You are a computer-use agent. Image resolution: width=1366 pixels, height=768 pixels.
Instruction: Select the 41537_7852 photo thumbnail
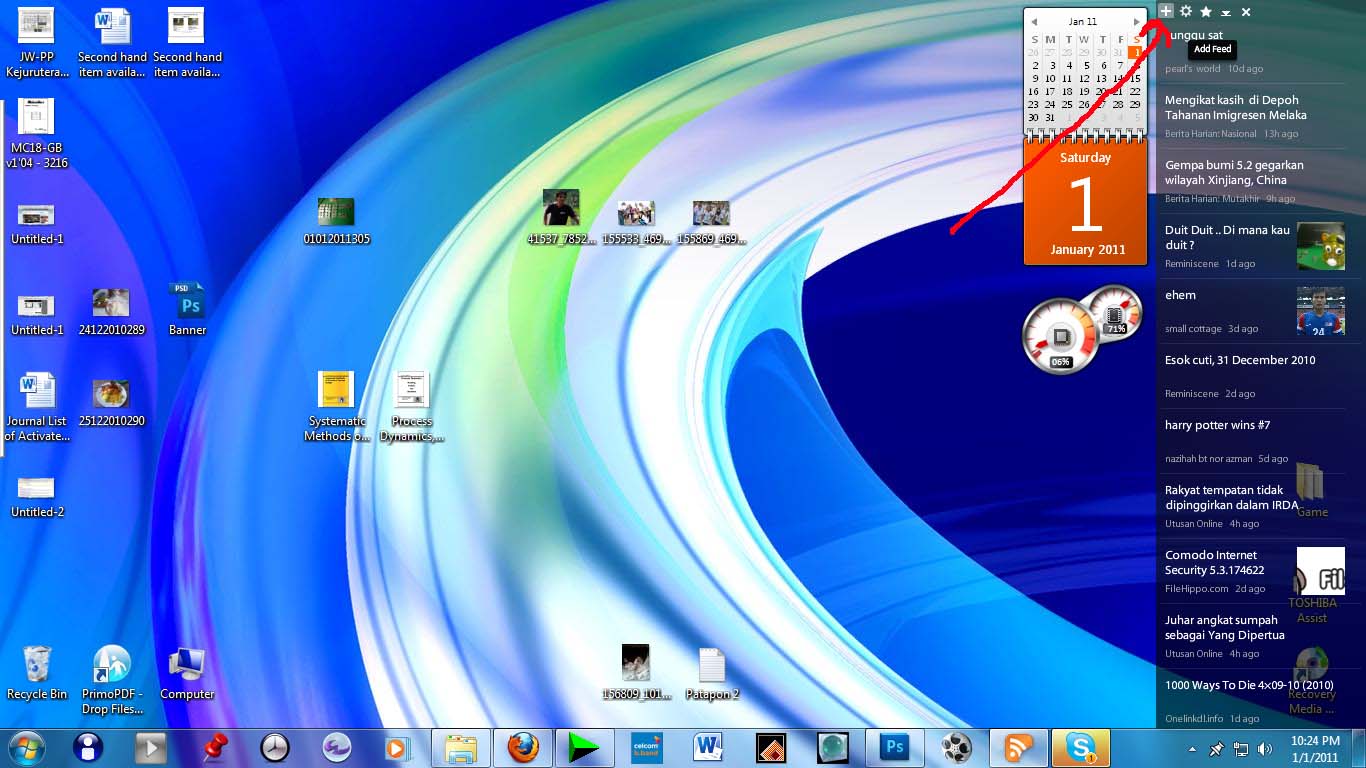point(561,217)
